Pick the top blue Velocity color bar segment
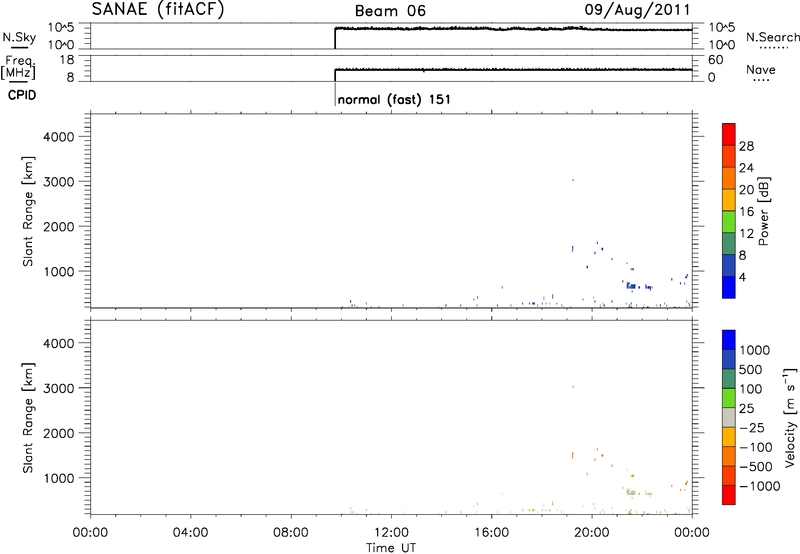This screenshot has height=554, width=800. 728,339
